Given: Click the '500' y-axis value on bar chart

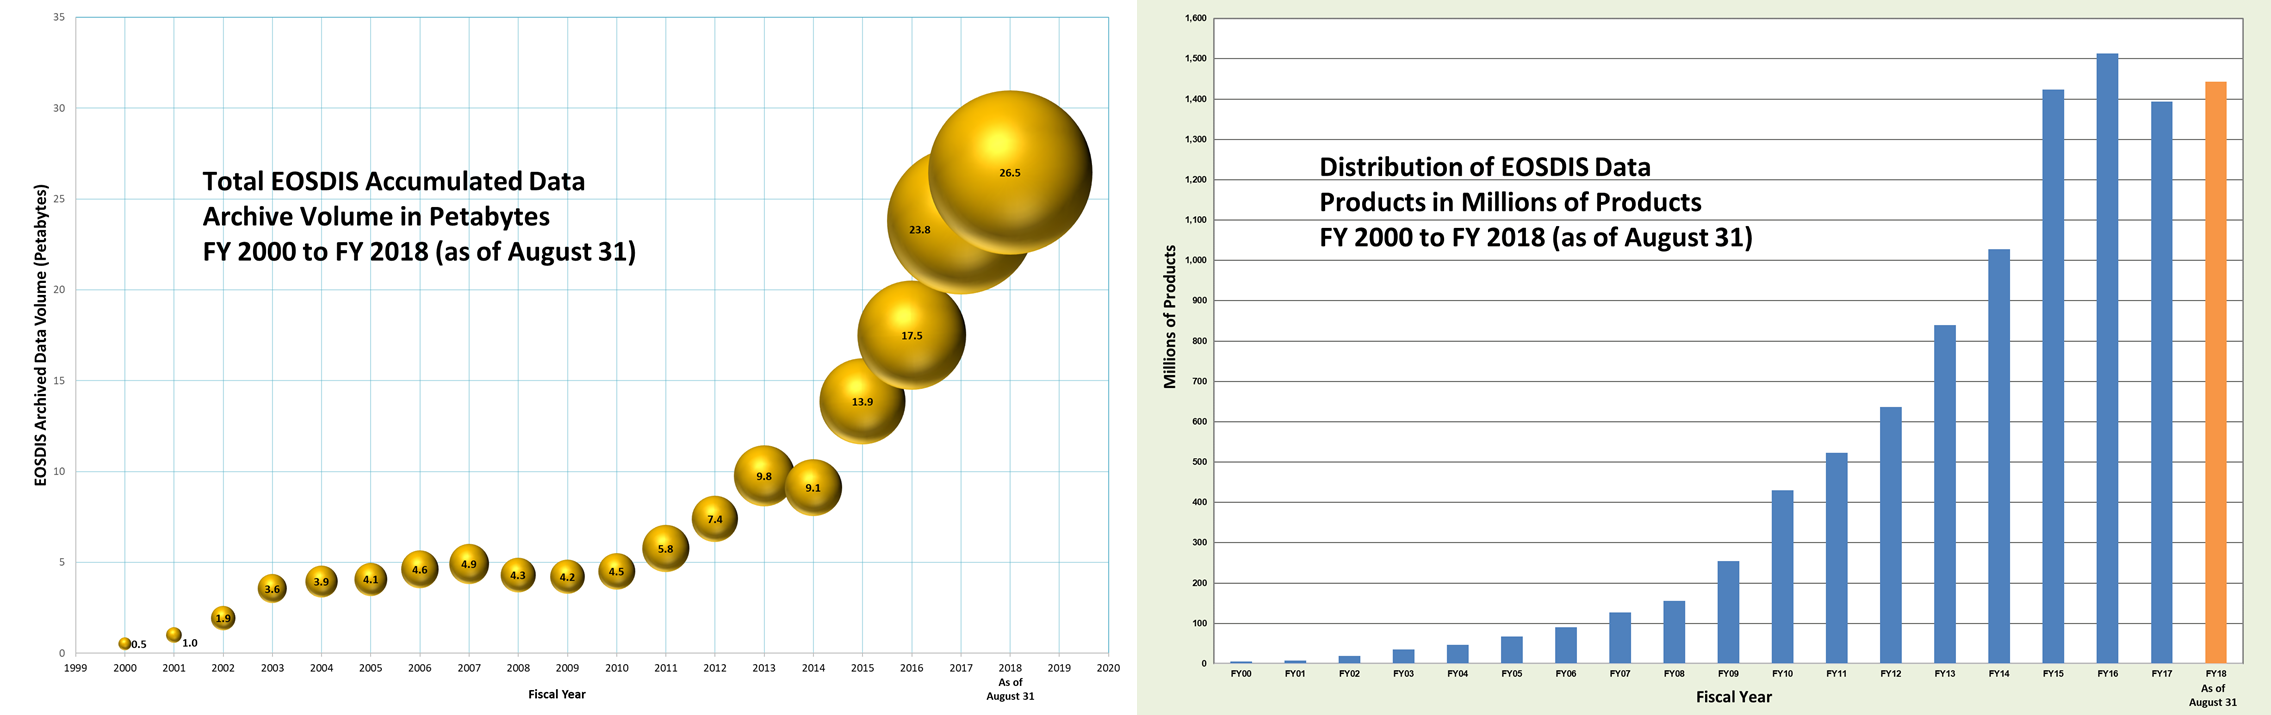Looking at the screenshot, I should point(1198,462).
